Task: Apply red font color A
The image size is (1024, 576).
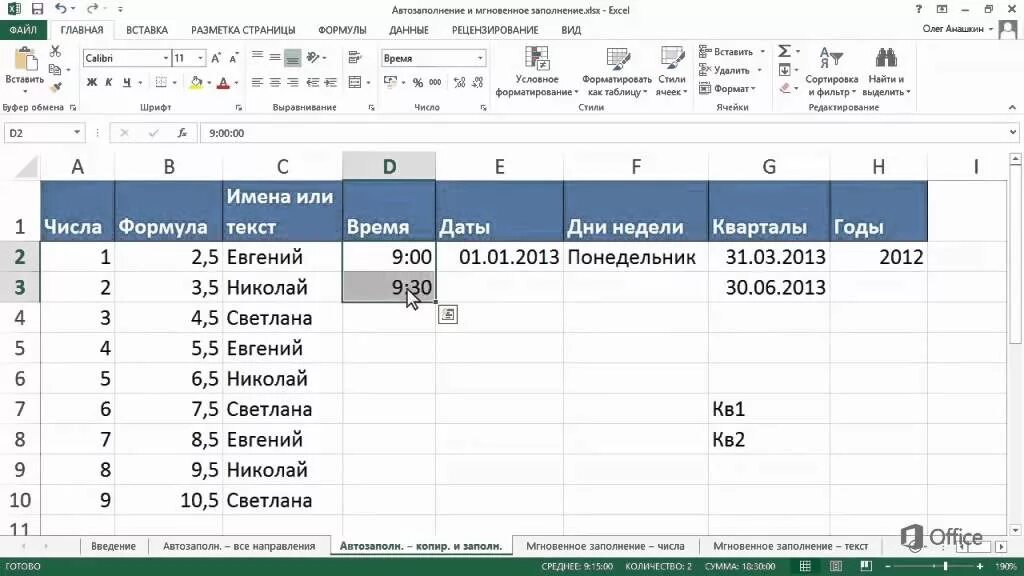Action: click(x=223, y=82)
